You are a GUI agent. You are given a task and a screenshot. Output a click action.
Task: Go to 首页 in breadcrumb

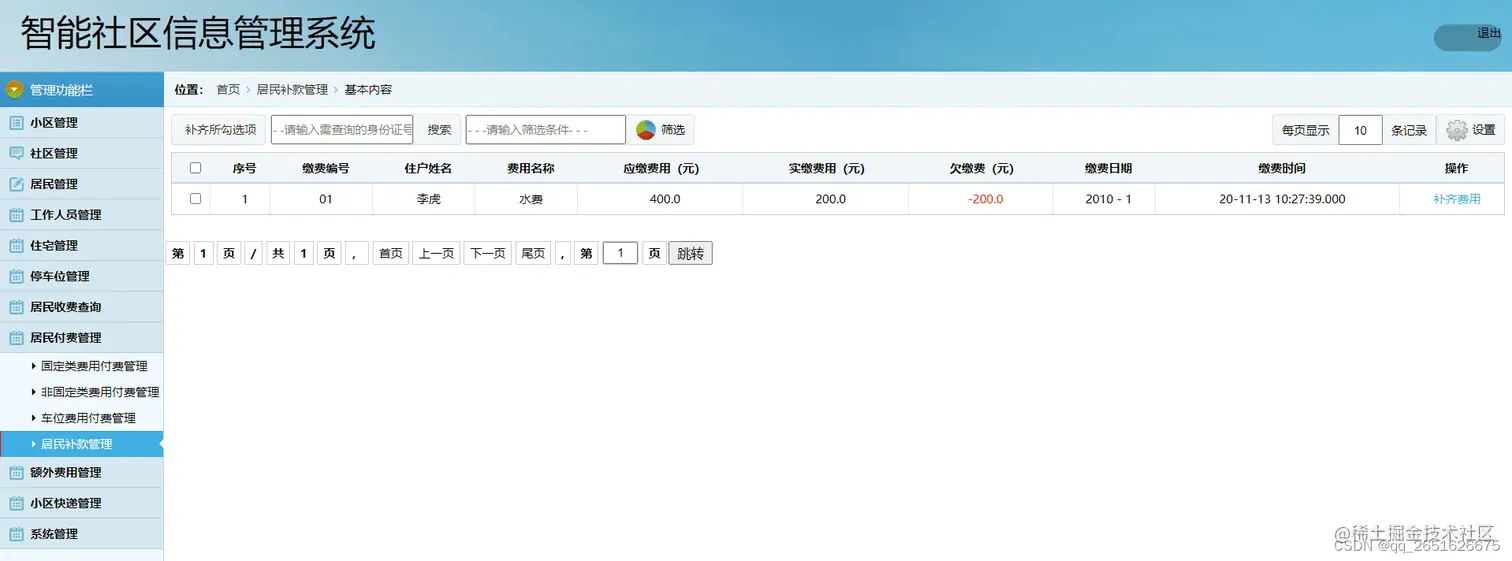point(228,90)
